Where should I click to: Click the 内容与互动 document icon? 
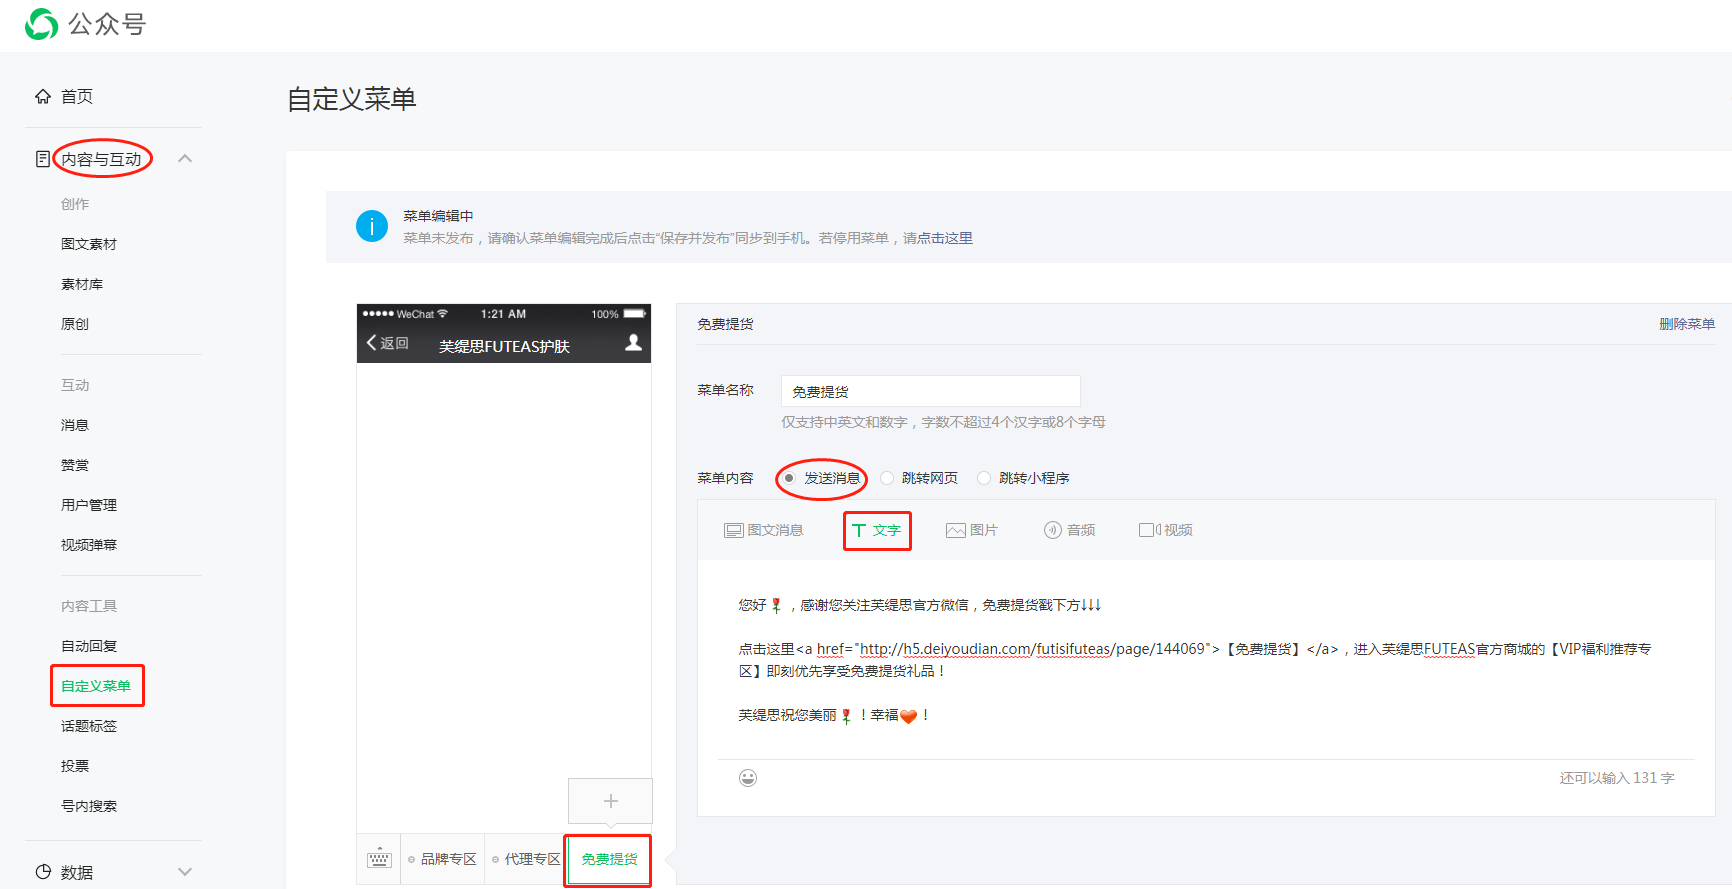pos(42,159)
